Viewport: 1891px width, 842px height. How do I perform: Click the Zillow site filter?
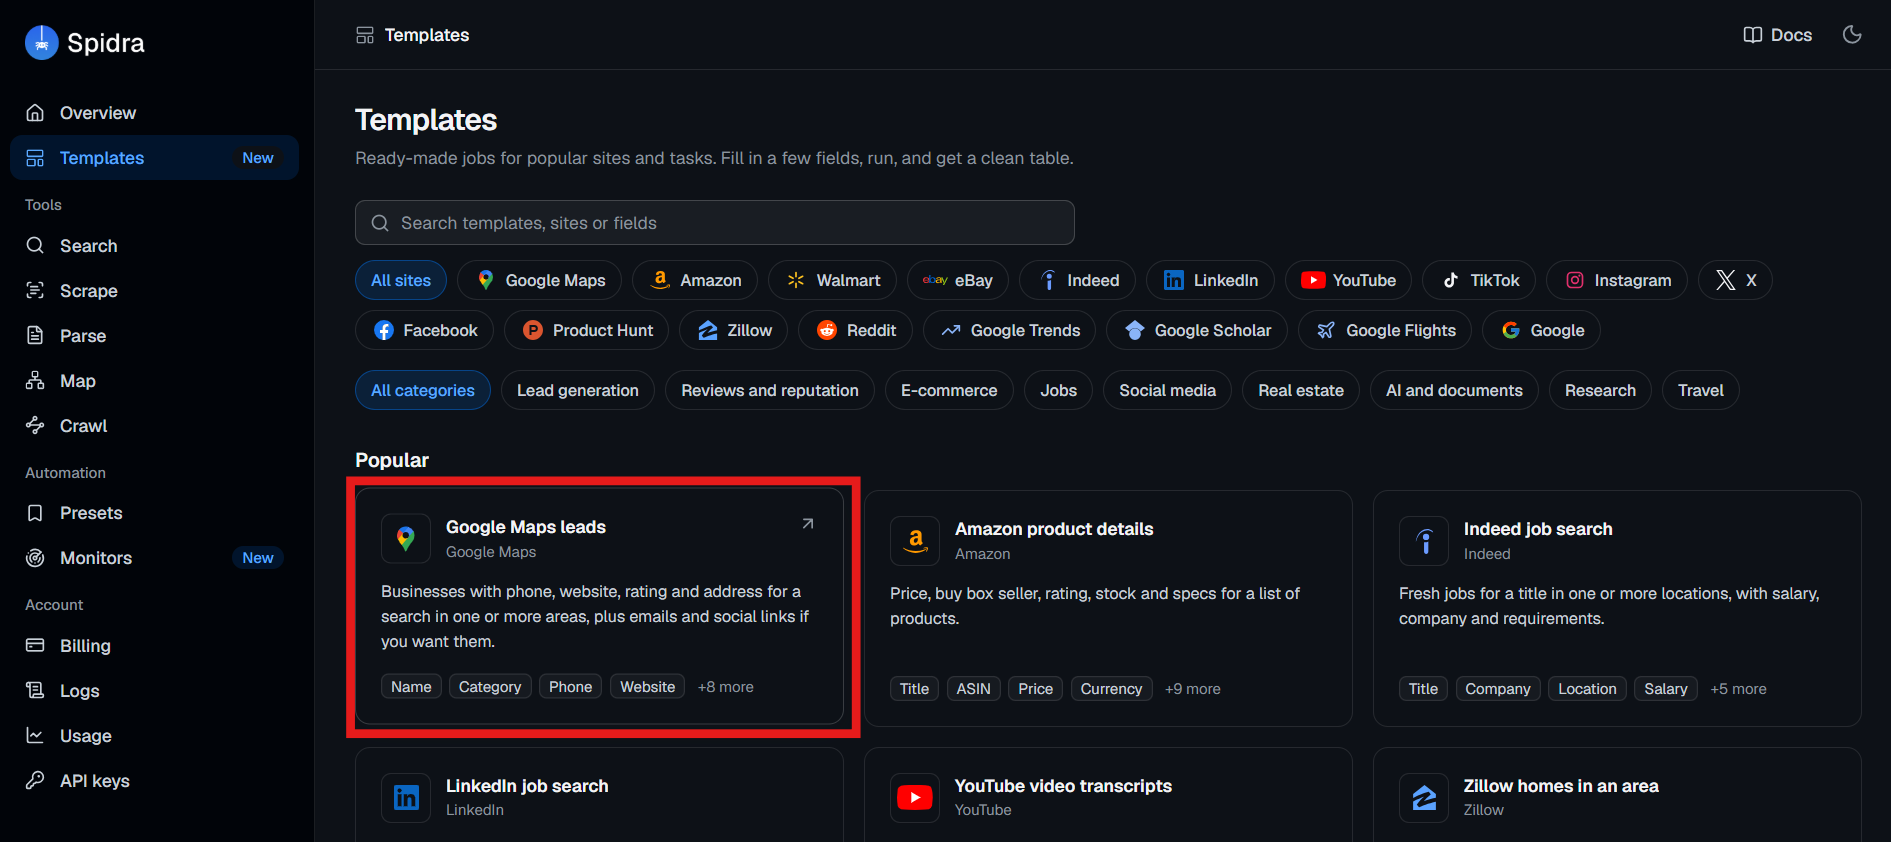734,330
